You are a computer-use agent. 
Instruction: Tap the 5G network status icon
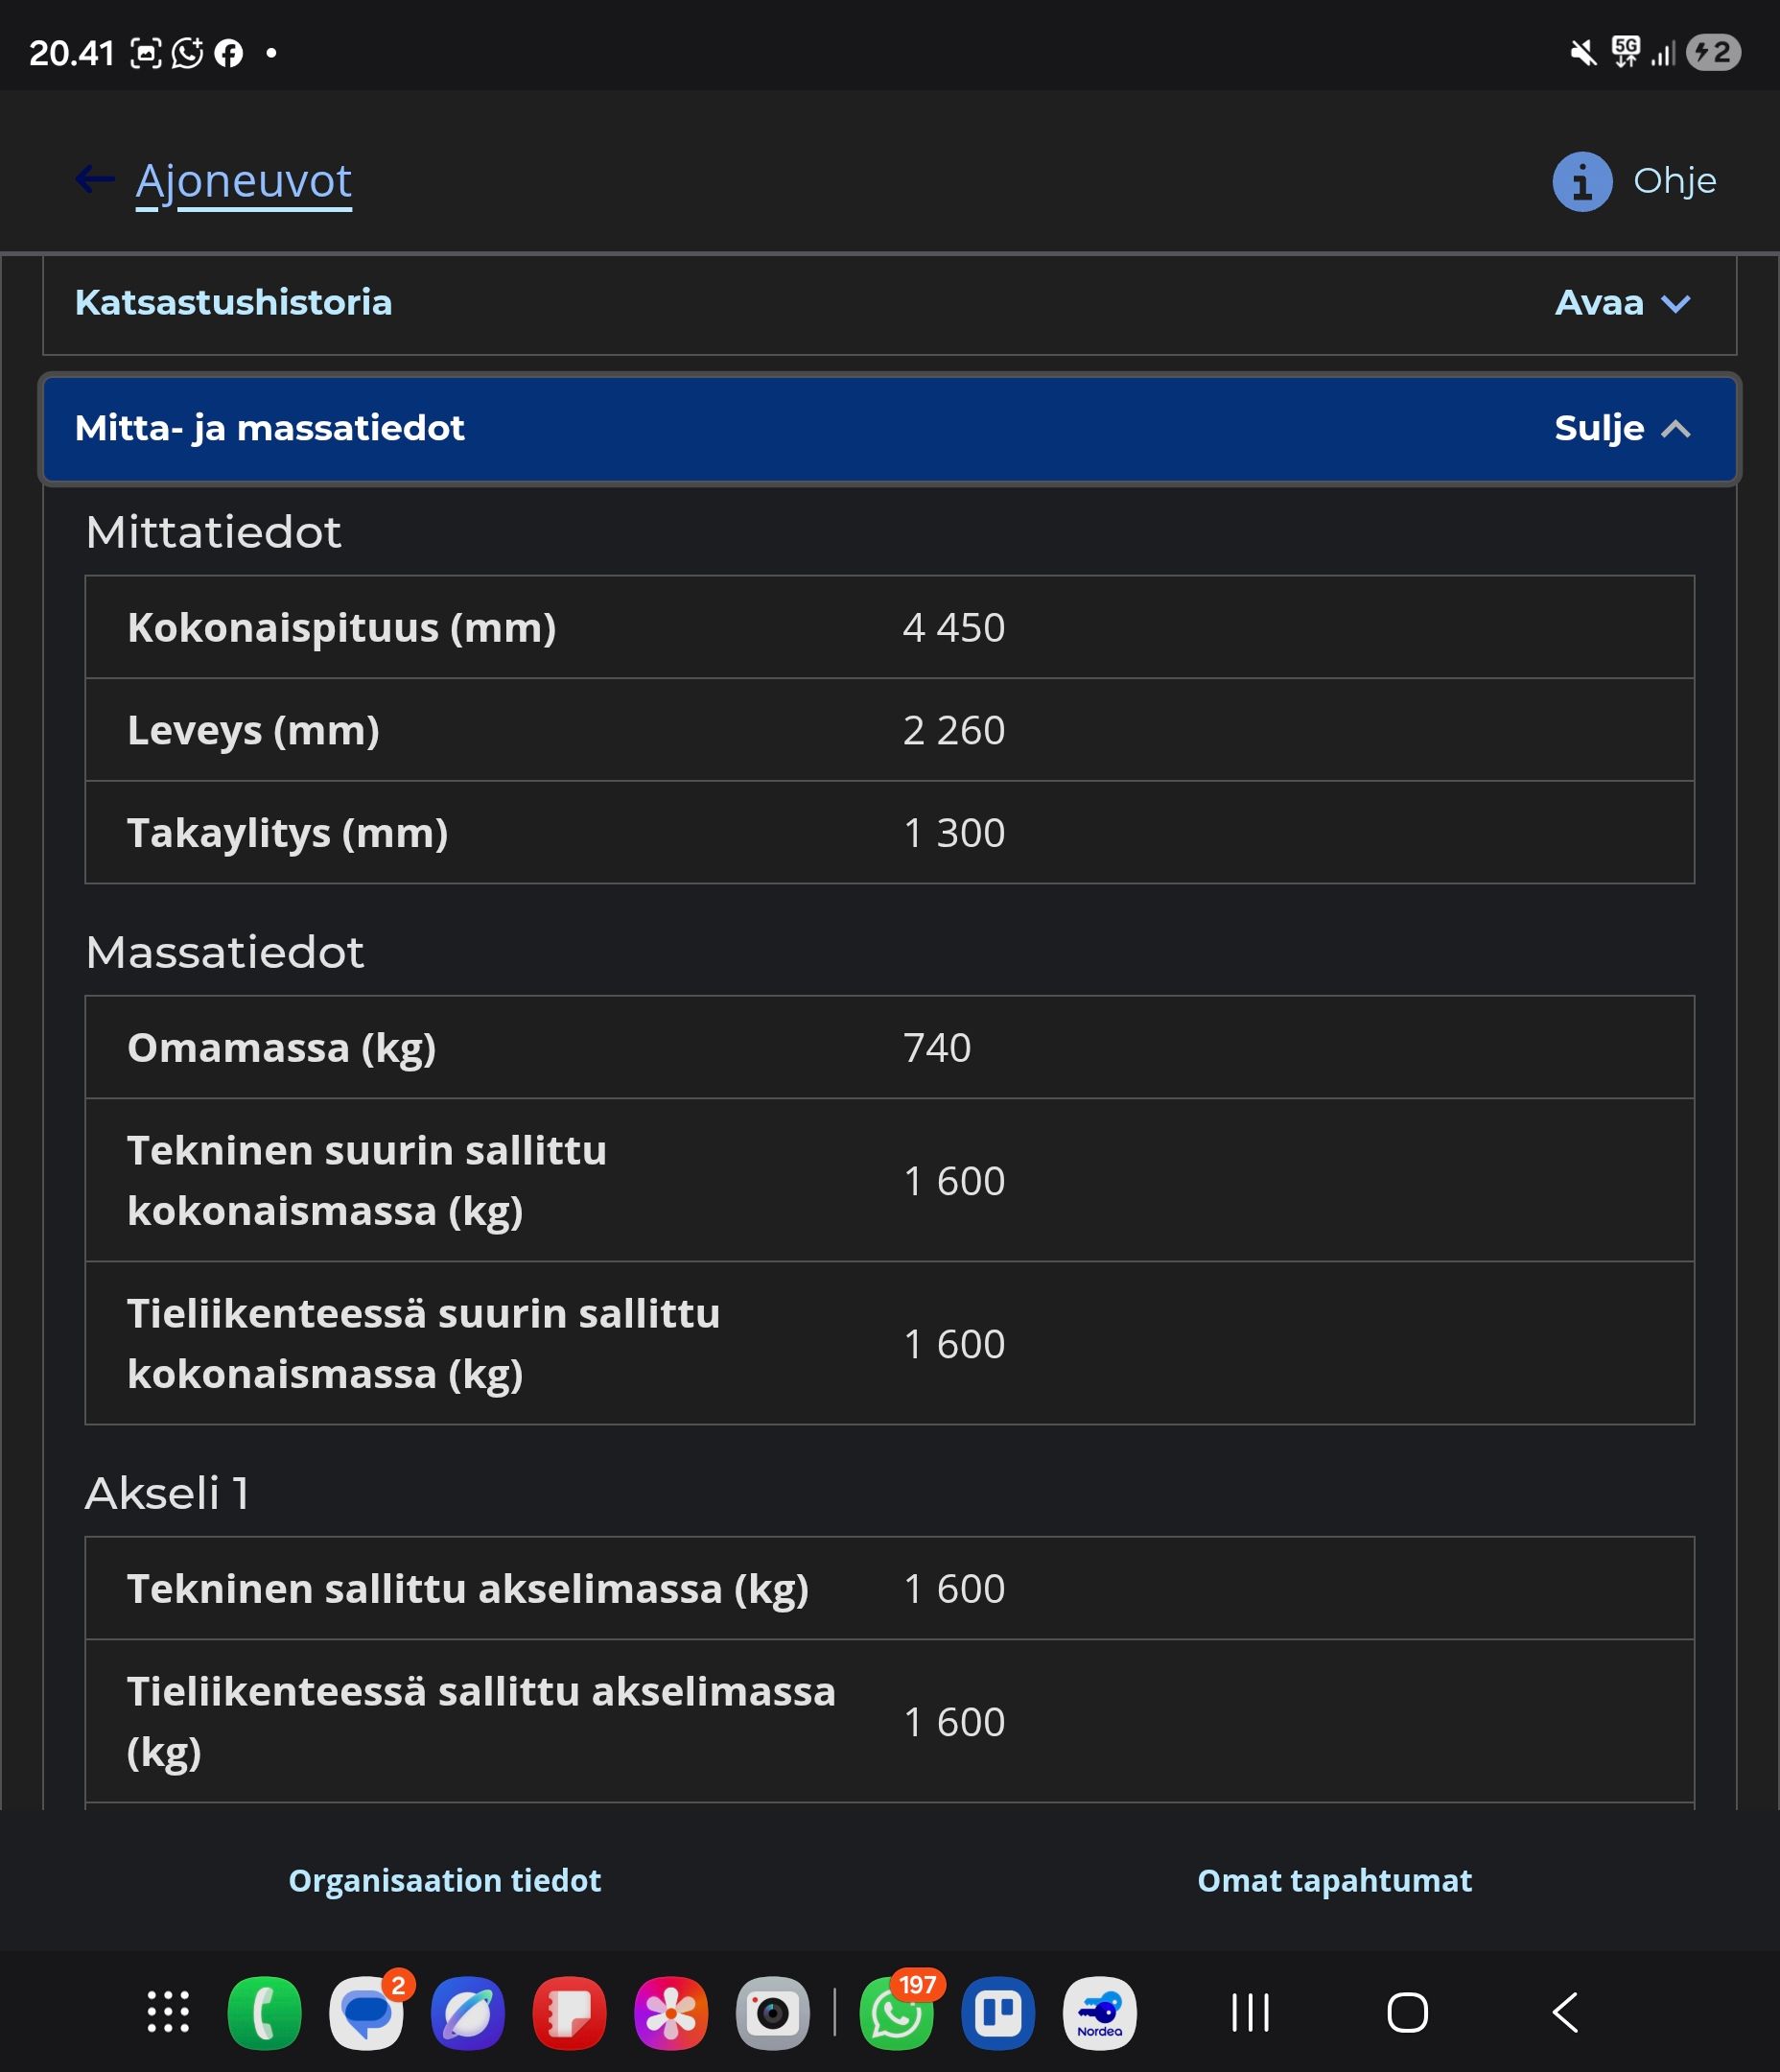(1626, 52)
